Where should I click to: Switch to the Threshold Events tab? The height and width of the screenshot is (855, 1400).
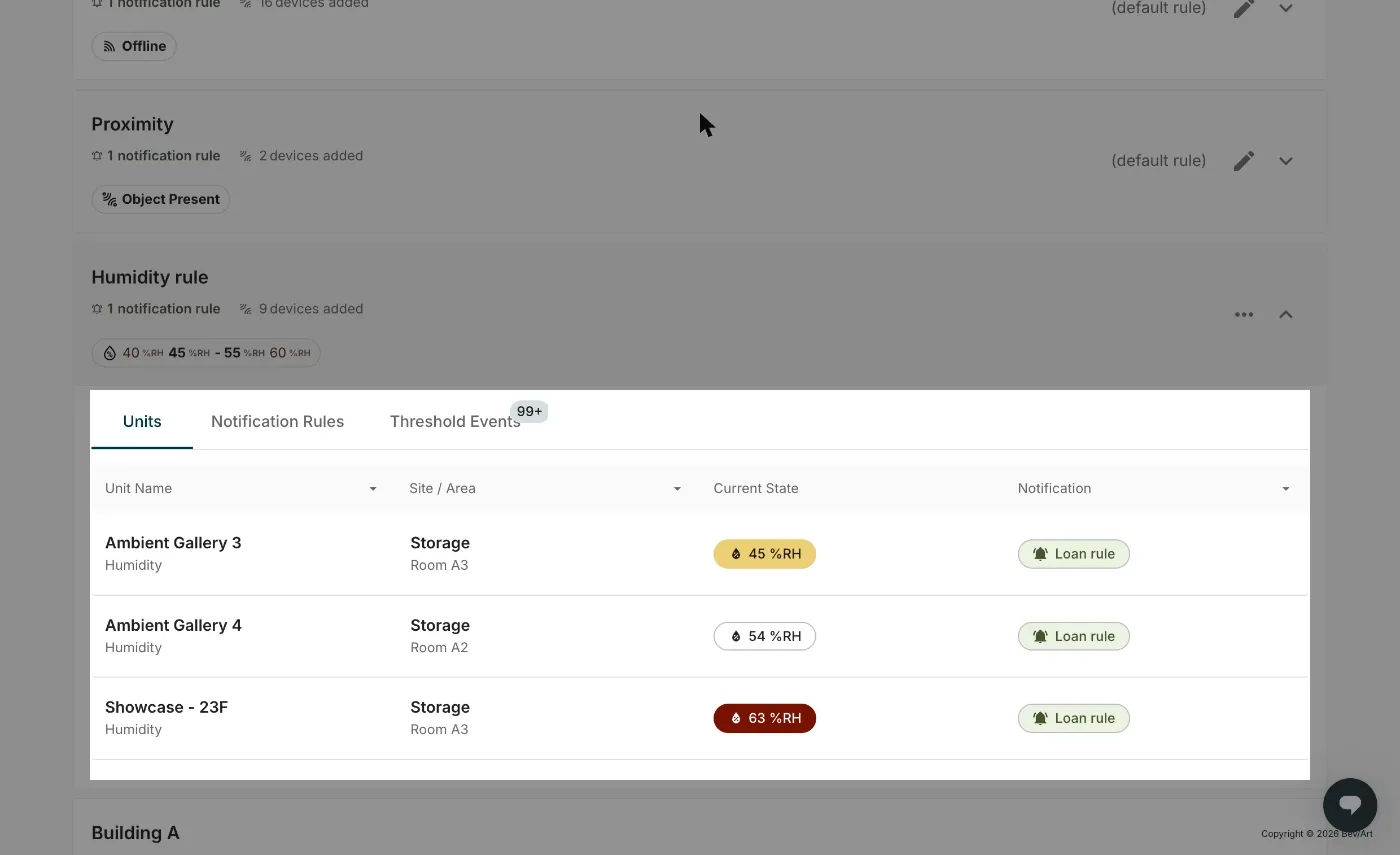pos(455,422)
